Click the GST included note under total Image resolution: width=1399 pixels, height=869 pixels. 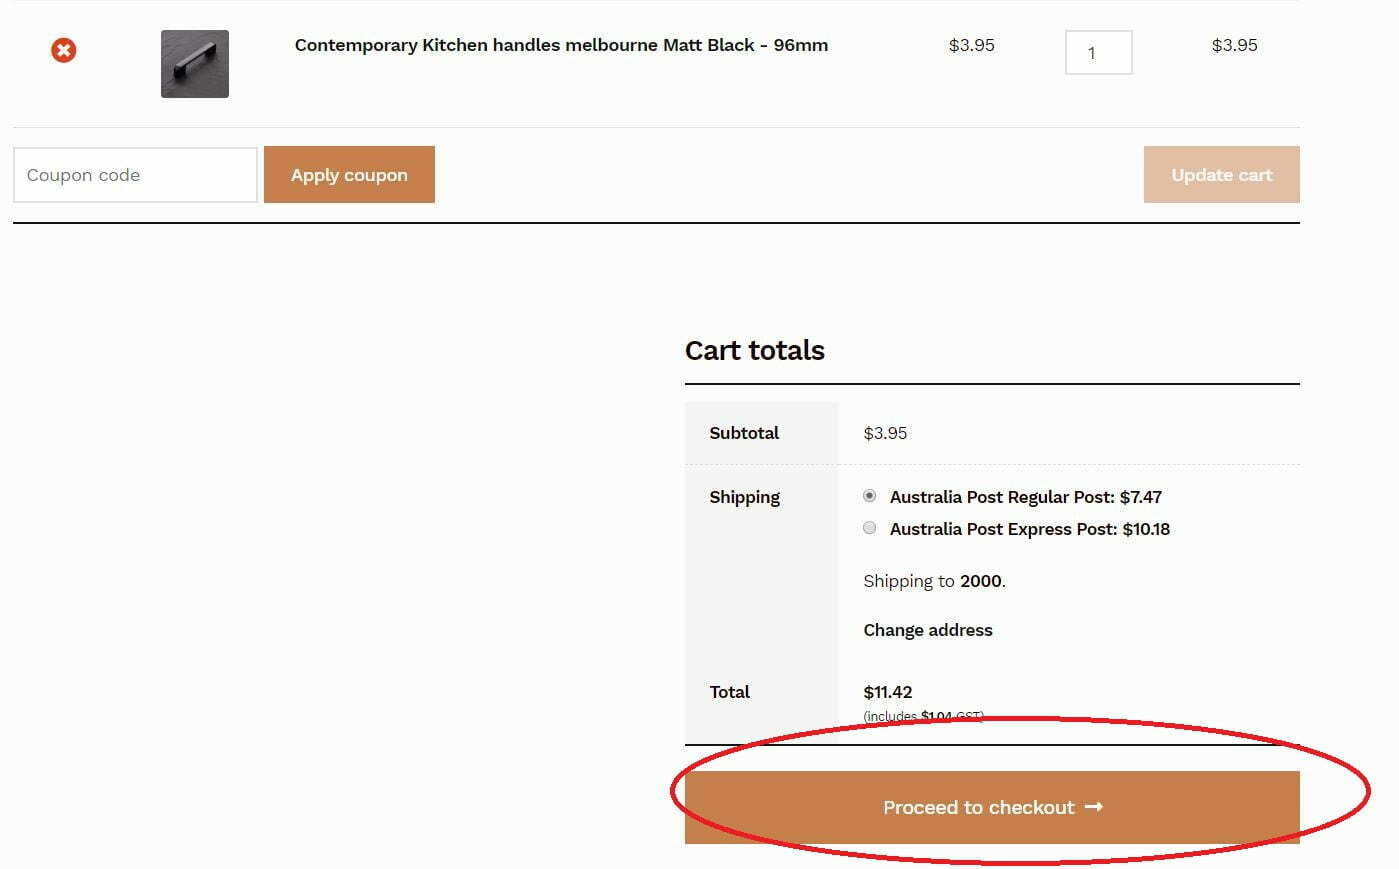[923, 716]
